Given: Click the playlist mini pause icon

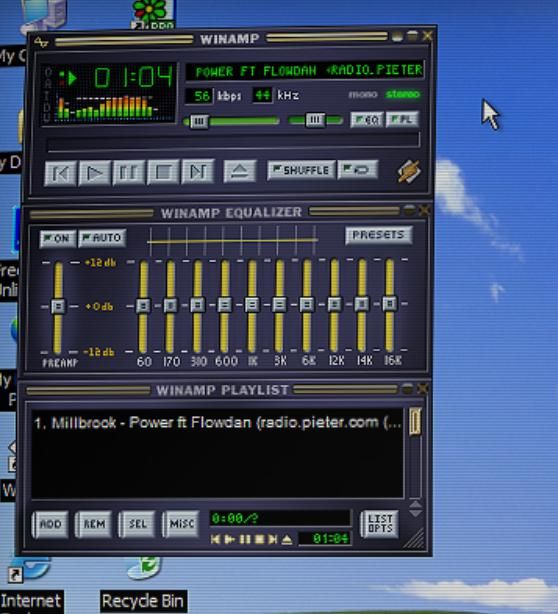Looking at the screenshot, I should tap(245, 540).
